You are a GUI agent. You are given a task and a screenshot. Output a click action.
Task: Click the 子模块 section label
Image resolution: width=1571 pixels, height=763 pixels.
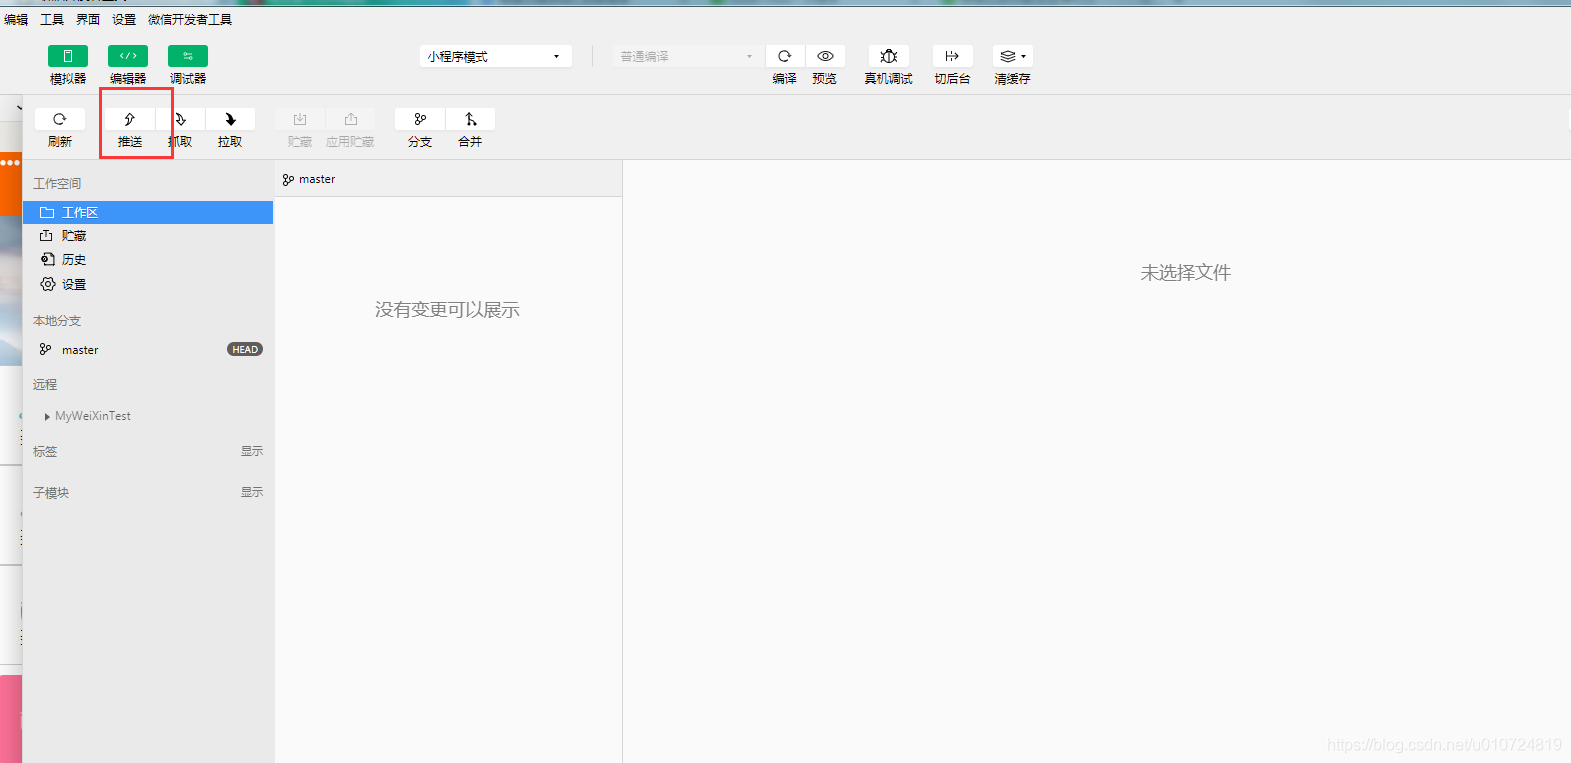(x=51, y=493)
